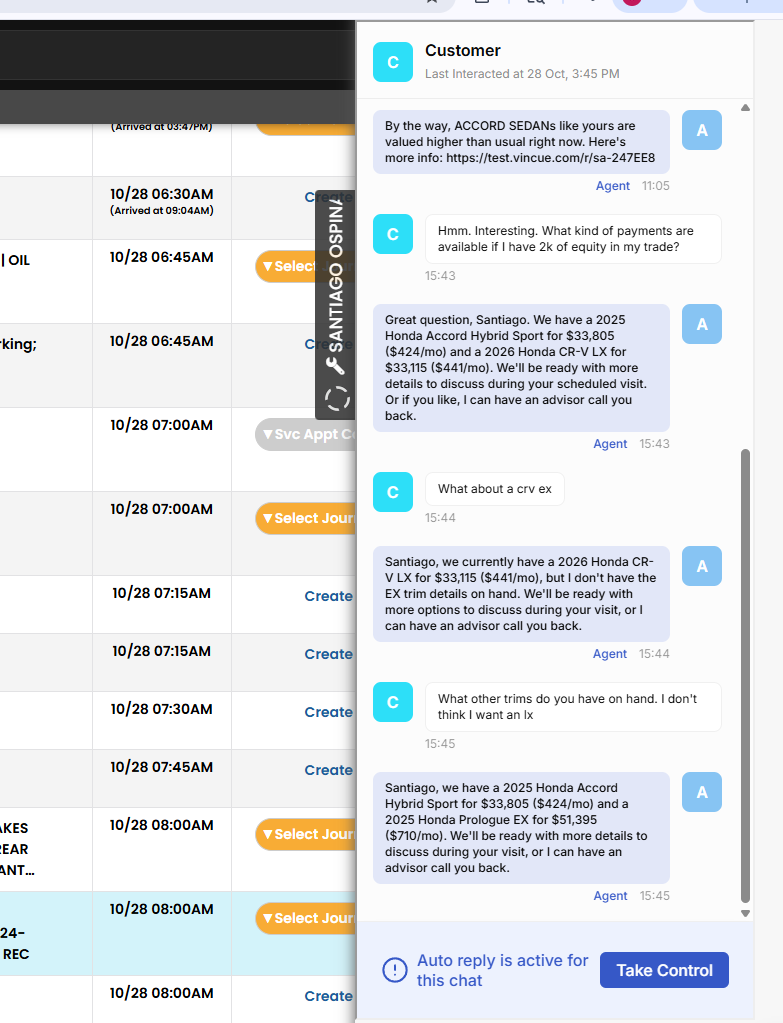The height and width of the screenshot is (1023, 783).
Task: Click the chat's vertical scrollbar thumb
Action: (x=745, y=675)
